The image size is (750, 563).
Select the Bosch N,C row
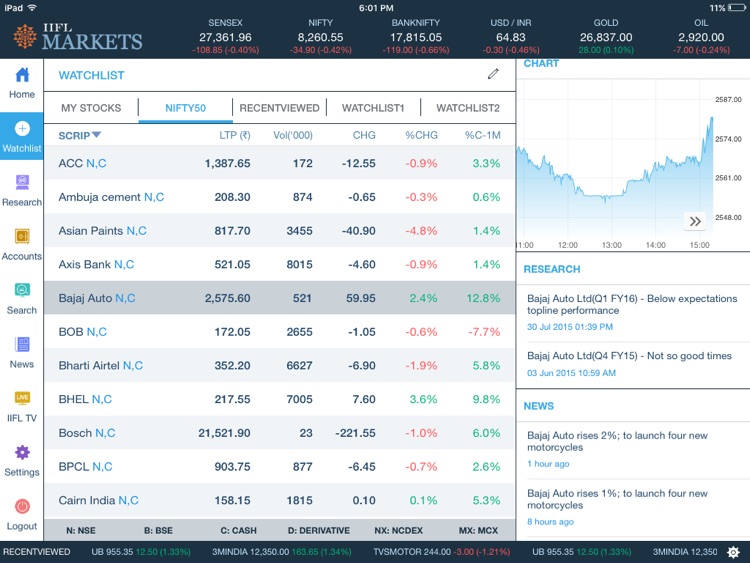coord(279,433)
